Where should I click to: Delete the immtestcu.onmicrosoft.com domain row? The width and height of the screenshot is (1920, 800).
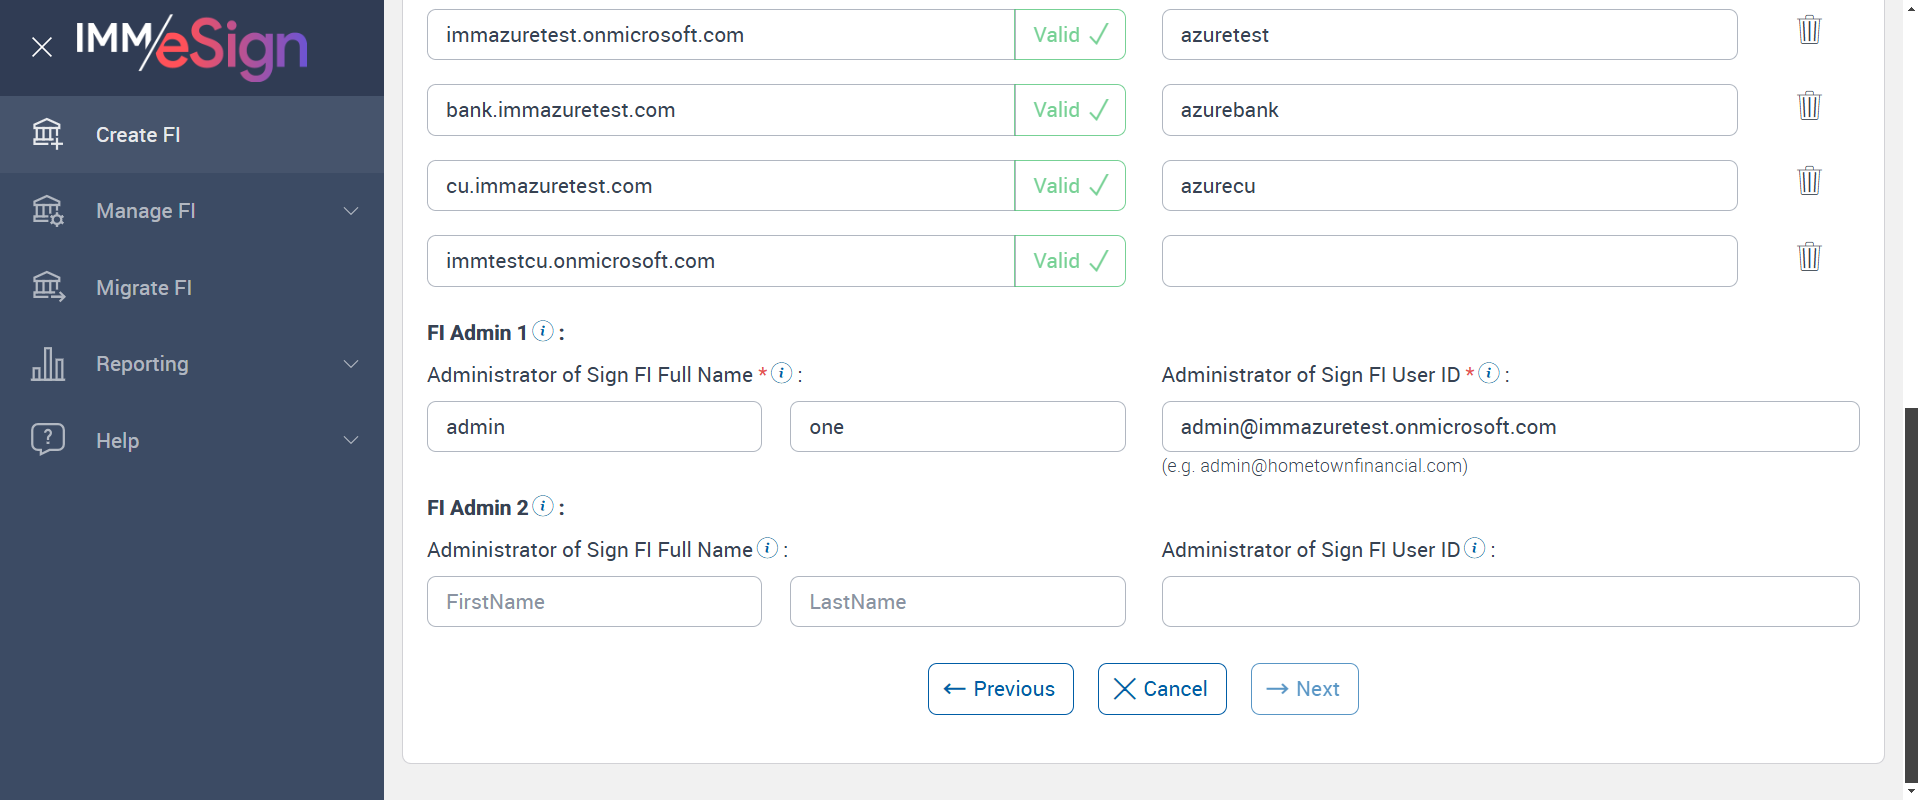[x=1809, y=257]
